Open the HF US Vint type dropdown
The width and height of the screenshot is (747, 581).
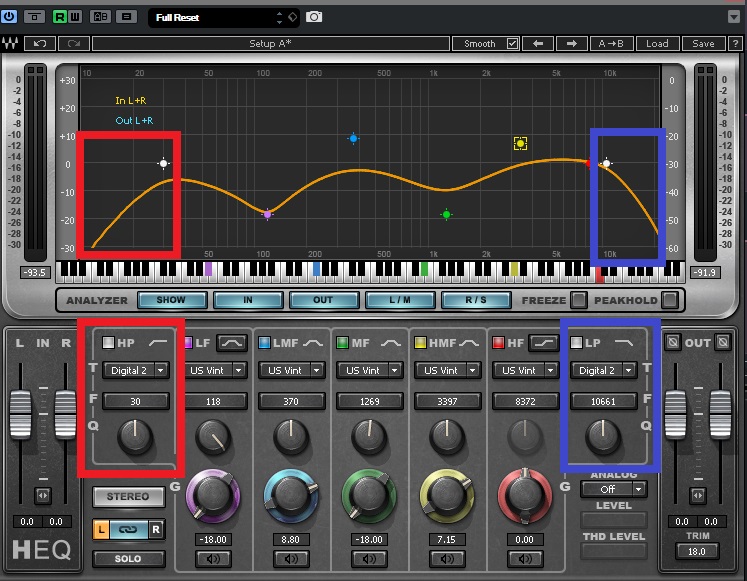pyautogui.click(x=526, y=371)
